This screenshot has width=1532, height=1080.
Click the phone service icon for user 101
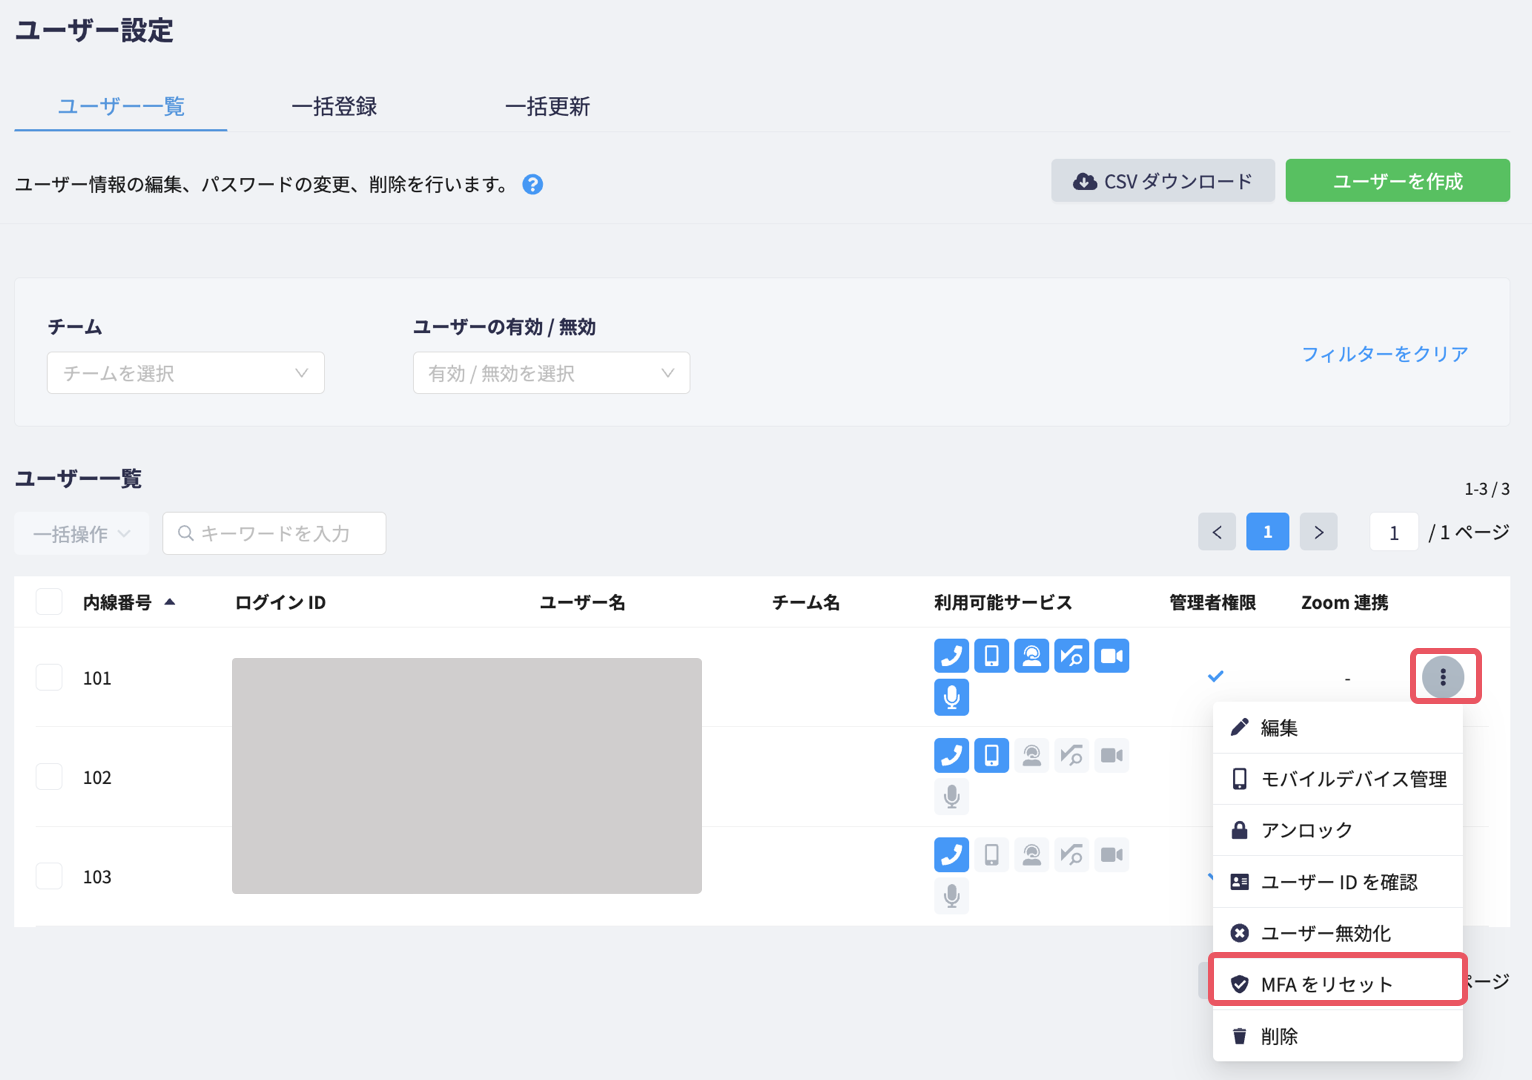pyautogui.click(x=951, y=656)
